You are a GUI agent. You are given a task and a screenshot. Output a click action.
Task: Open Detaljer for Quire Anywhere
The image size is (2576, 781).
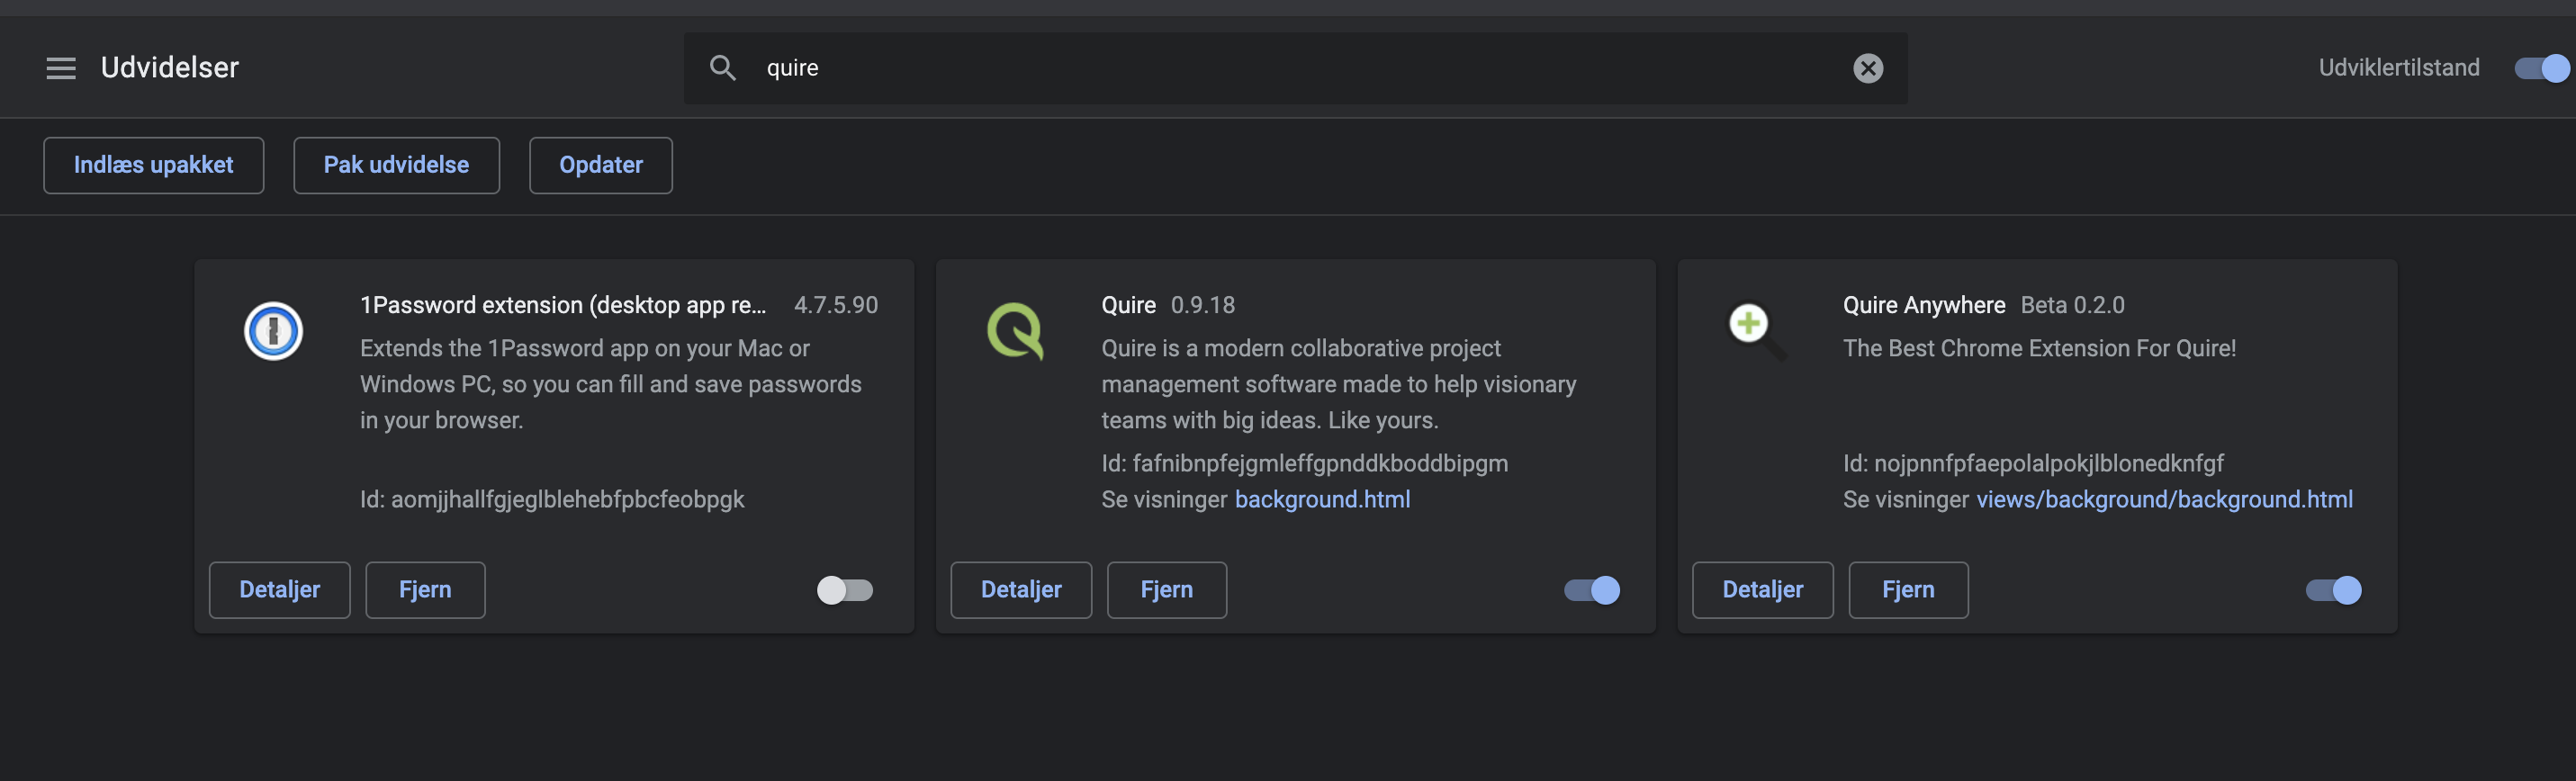[x=1762, y=590]
